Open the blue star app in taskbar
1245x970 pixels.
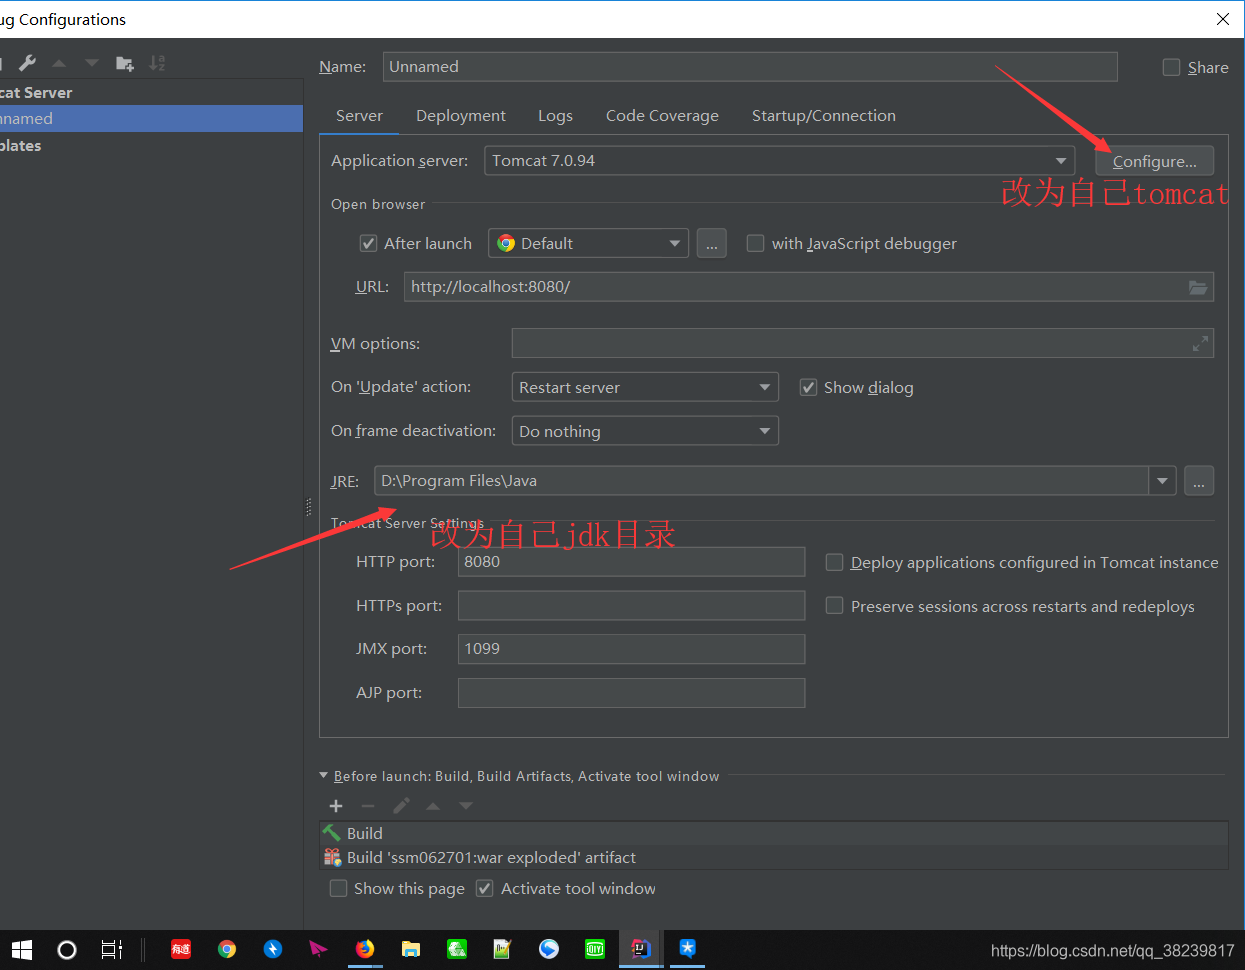pyautogui.click(x=687, y=949)
